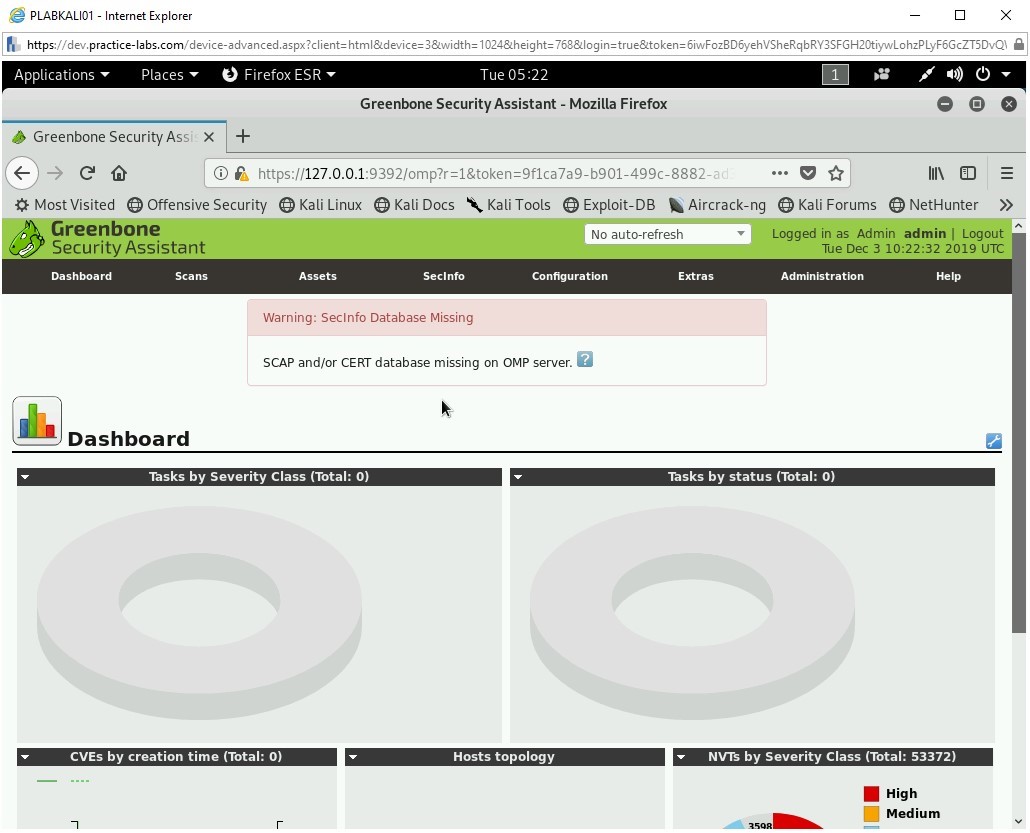Click the dashboard wrench edit icon
The width and height of the screenshot is (1030, 833).
993,441
